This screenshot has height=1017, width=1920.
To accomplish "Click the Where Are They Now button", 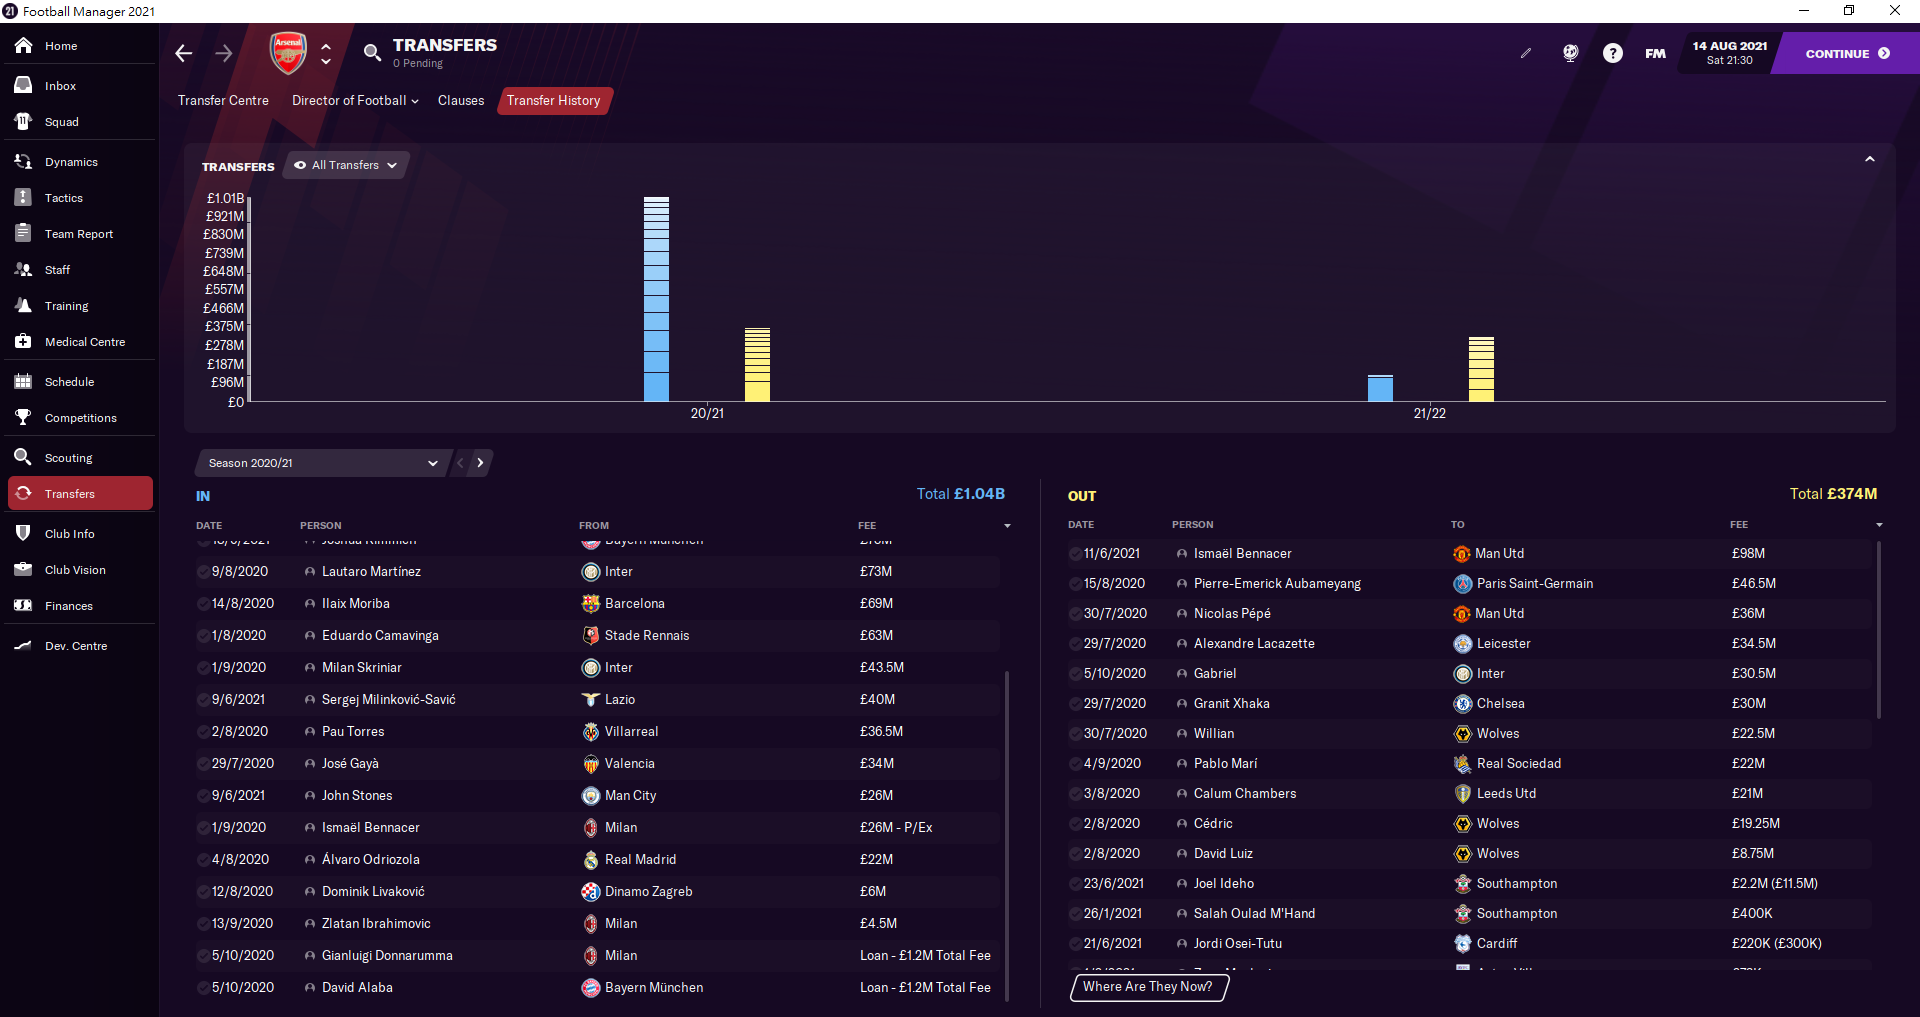I will point(1148,987).
